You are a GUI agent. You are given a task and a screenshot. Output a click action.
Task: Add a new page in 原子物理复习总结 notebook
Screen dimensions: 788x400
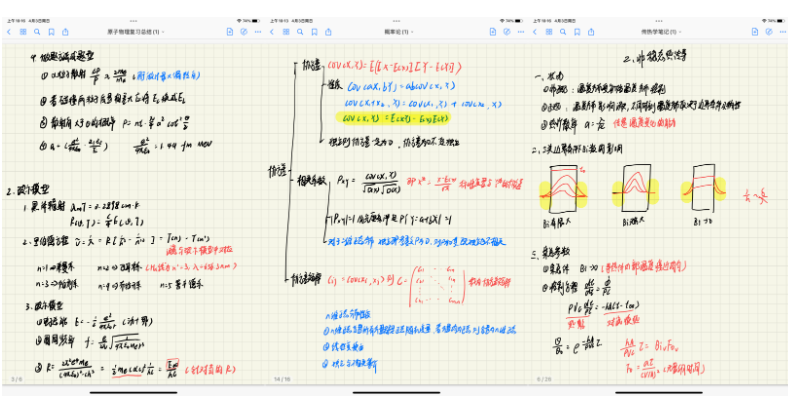click(228, 32)
